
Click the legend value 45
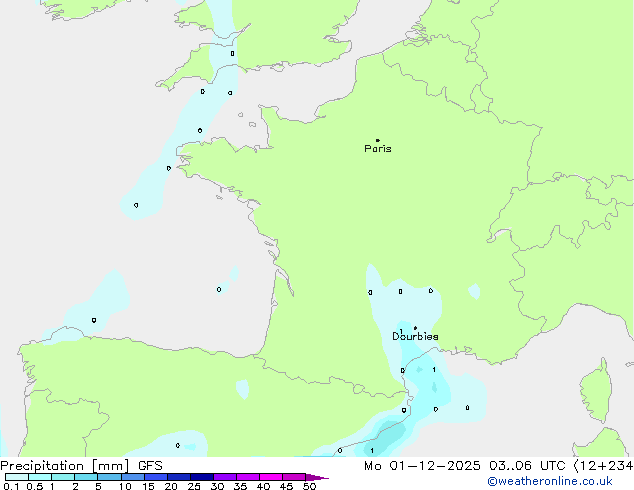286,486
